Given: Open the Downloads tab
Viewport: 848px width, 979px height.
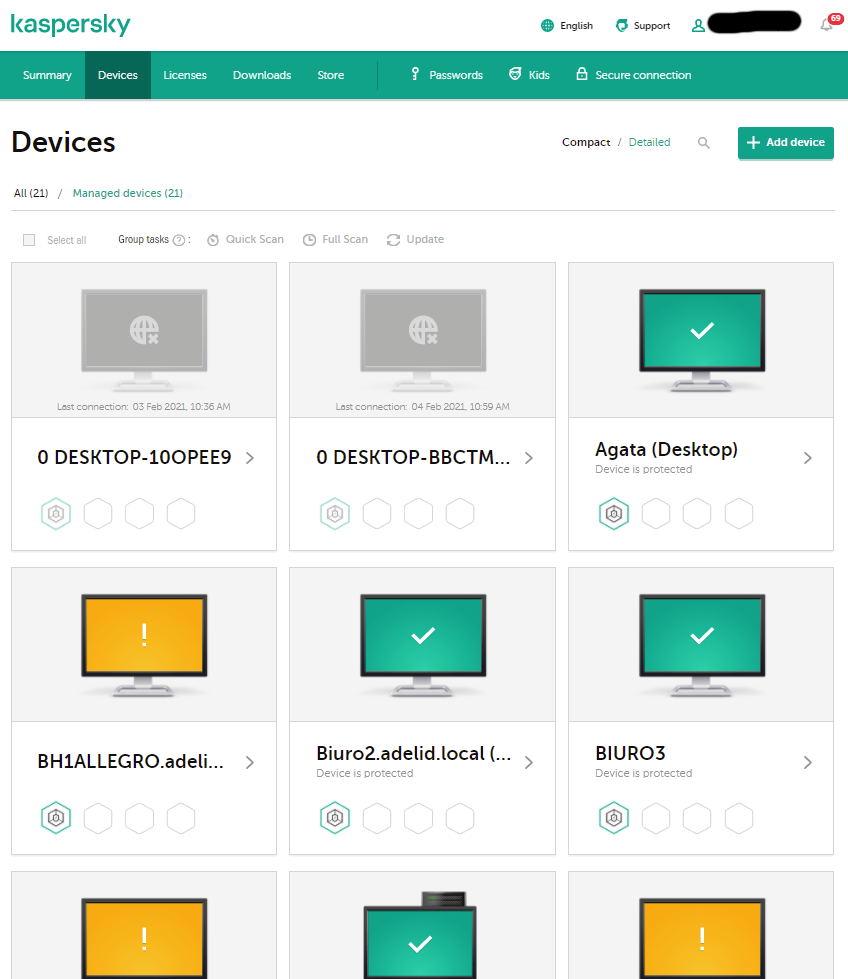Looking at the screenshot, I should [262, 75].
